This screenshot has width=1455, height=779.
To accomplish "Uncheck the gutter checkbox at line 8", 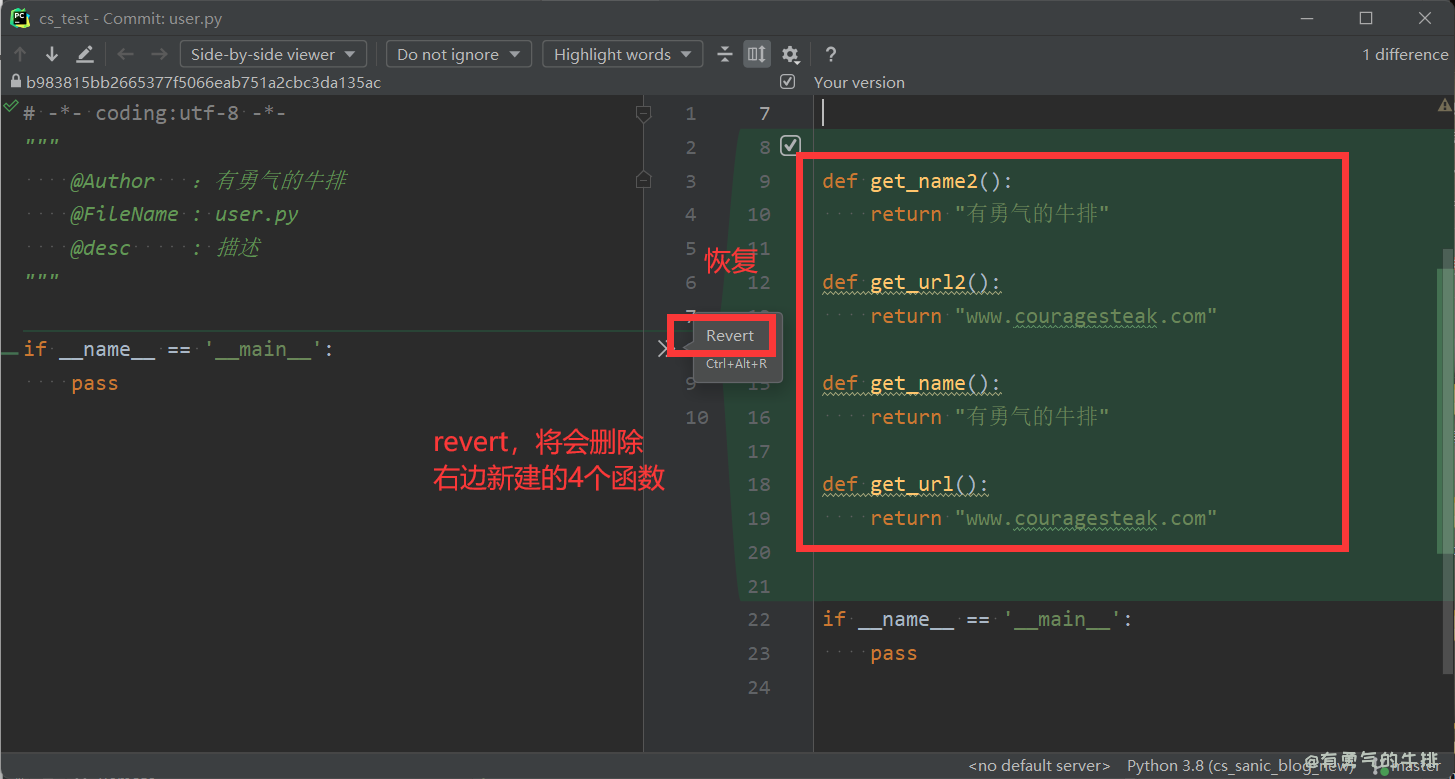I will [790, 145].
